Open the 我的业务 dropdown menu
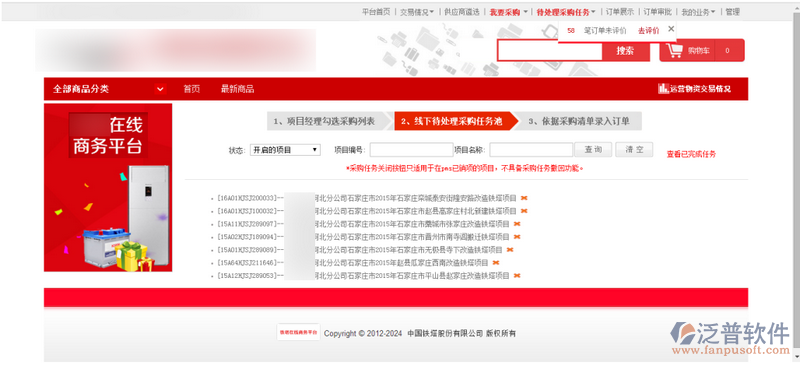The image size is (800, 366). (698, 12)
